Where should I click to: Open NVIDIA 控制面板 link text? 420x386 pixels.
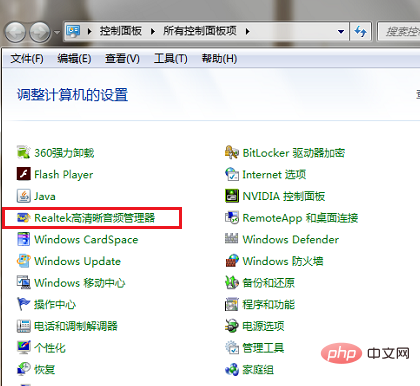point(284,196)
